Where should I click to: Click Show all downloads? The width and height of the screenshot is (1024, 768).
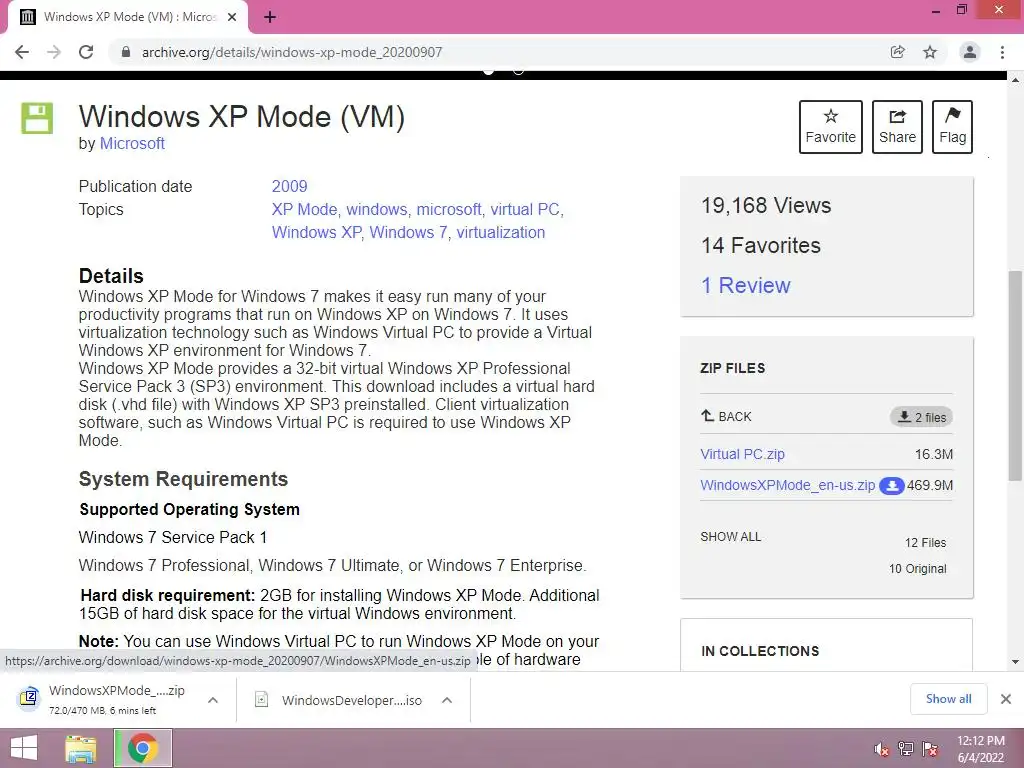[948, 699]
